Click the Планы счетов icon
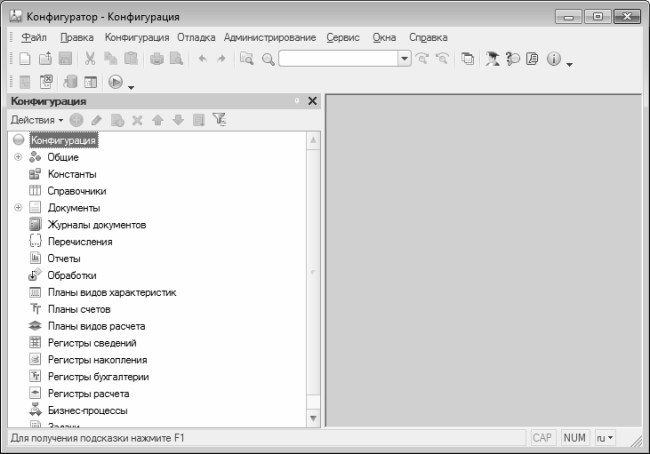The width and height of the screenshot is (650, 454). (x=34, y=309)
